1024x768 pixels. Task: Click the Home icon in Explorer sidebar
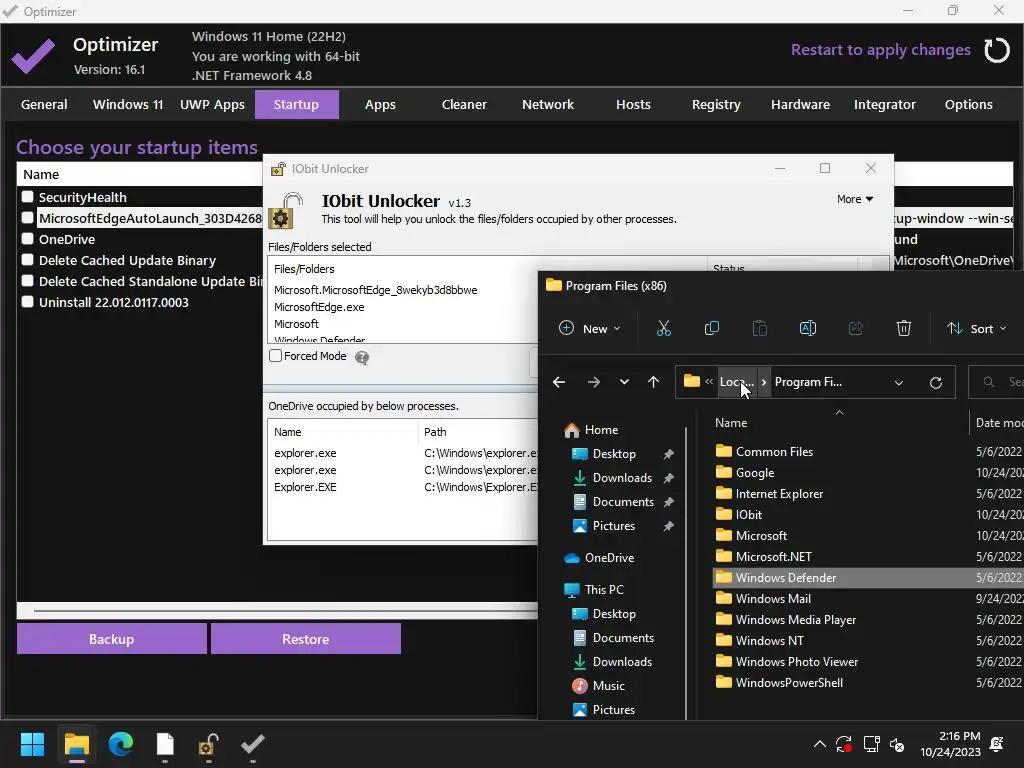pos(571,430)
